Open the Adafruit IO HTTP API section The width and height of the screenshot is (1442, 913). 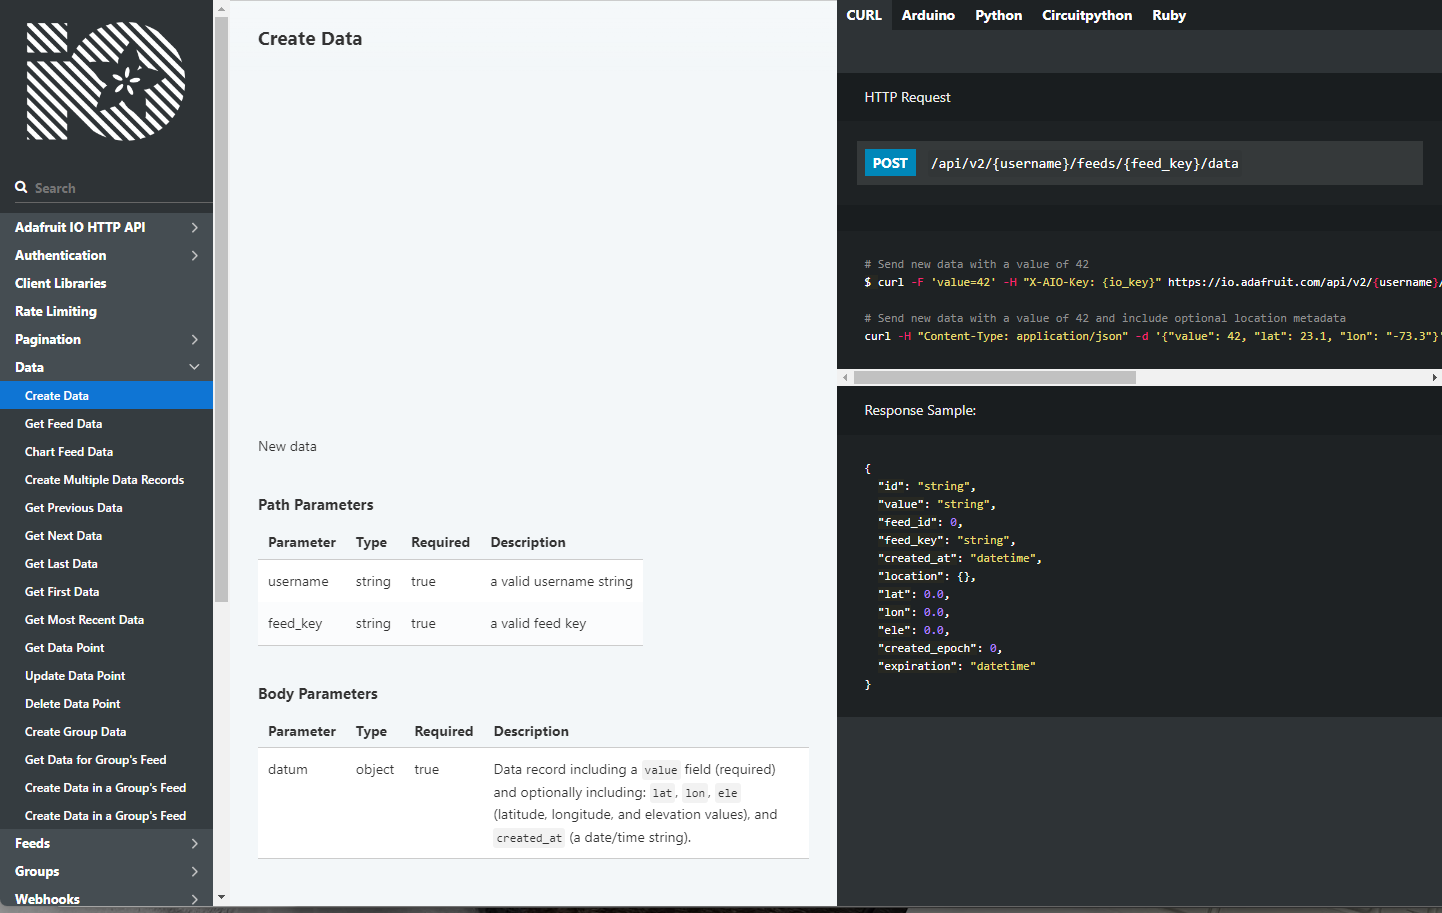point(80,227)
